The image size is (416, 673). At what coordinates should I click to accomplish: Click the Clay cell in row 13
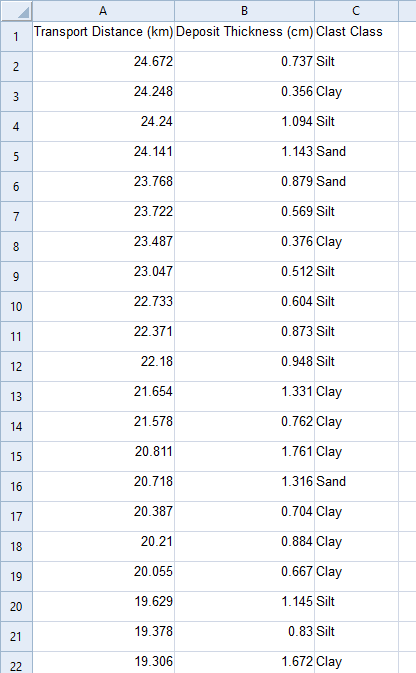[x=356, y=397]
